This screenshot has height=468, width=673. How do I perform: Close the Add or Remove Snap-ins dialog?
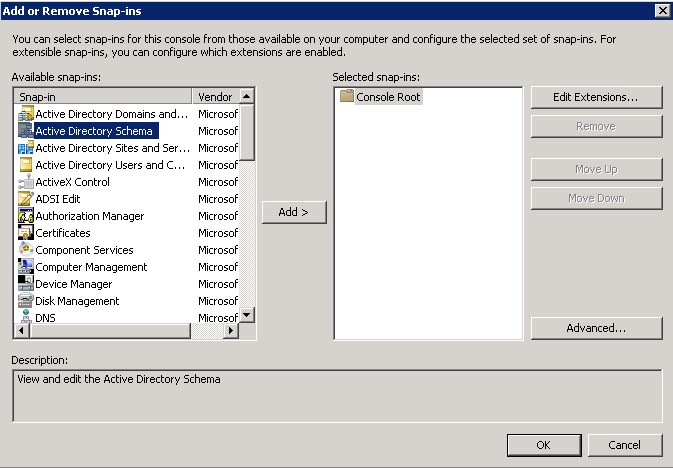(663, 10)
